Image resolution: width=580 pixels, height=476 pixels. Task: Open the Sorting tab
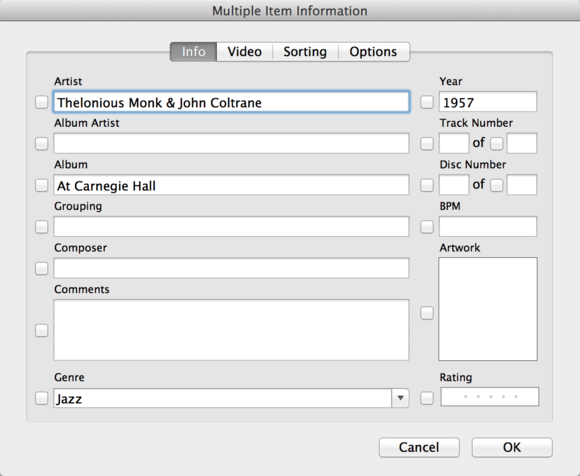(305, 52)
